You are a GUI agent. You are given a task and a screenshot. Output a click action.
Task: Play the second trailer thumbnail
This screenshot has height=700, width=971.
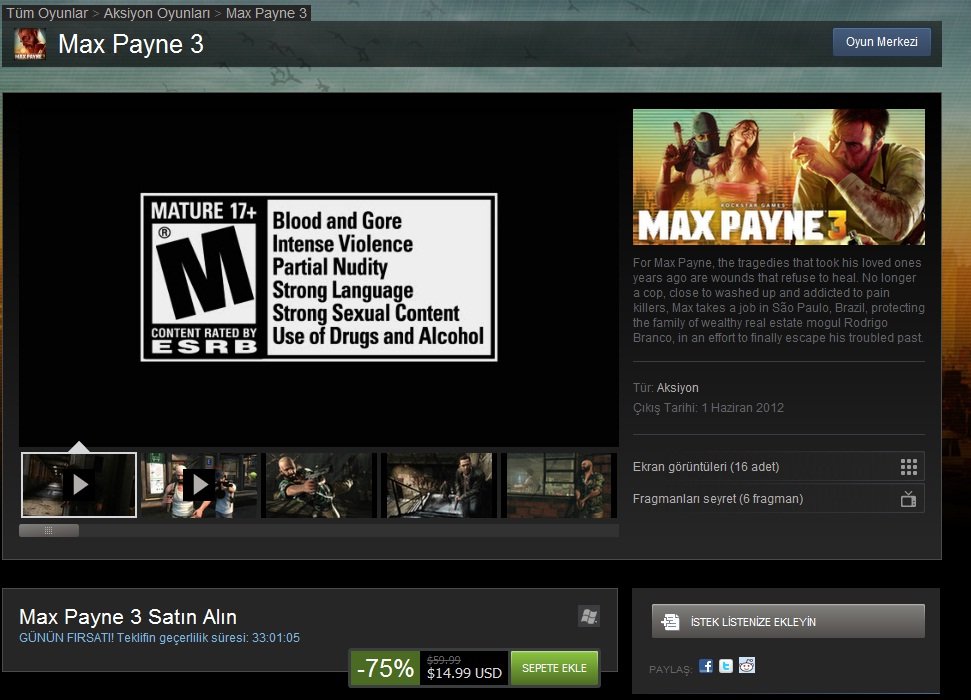pos(199,484)
